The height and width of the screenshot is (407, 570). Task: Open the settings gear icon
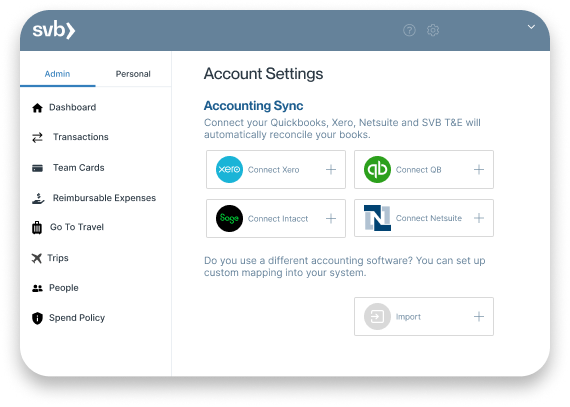433,30
